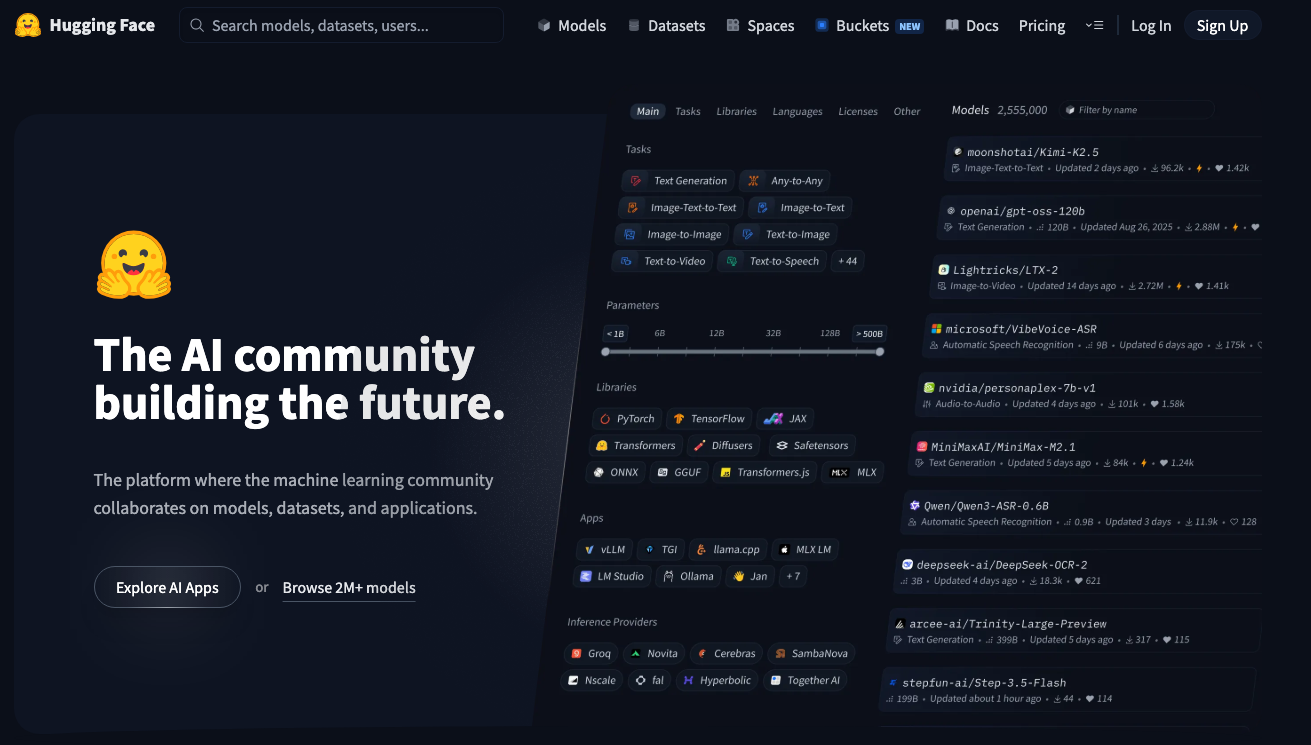
Task: Open Spaces from the top navigation
Action: [760, 26]
